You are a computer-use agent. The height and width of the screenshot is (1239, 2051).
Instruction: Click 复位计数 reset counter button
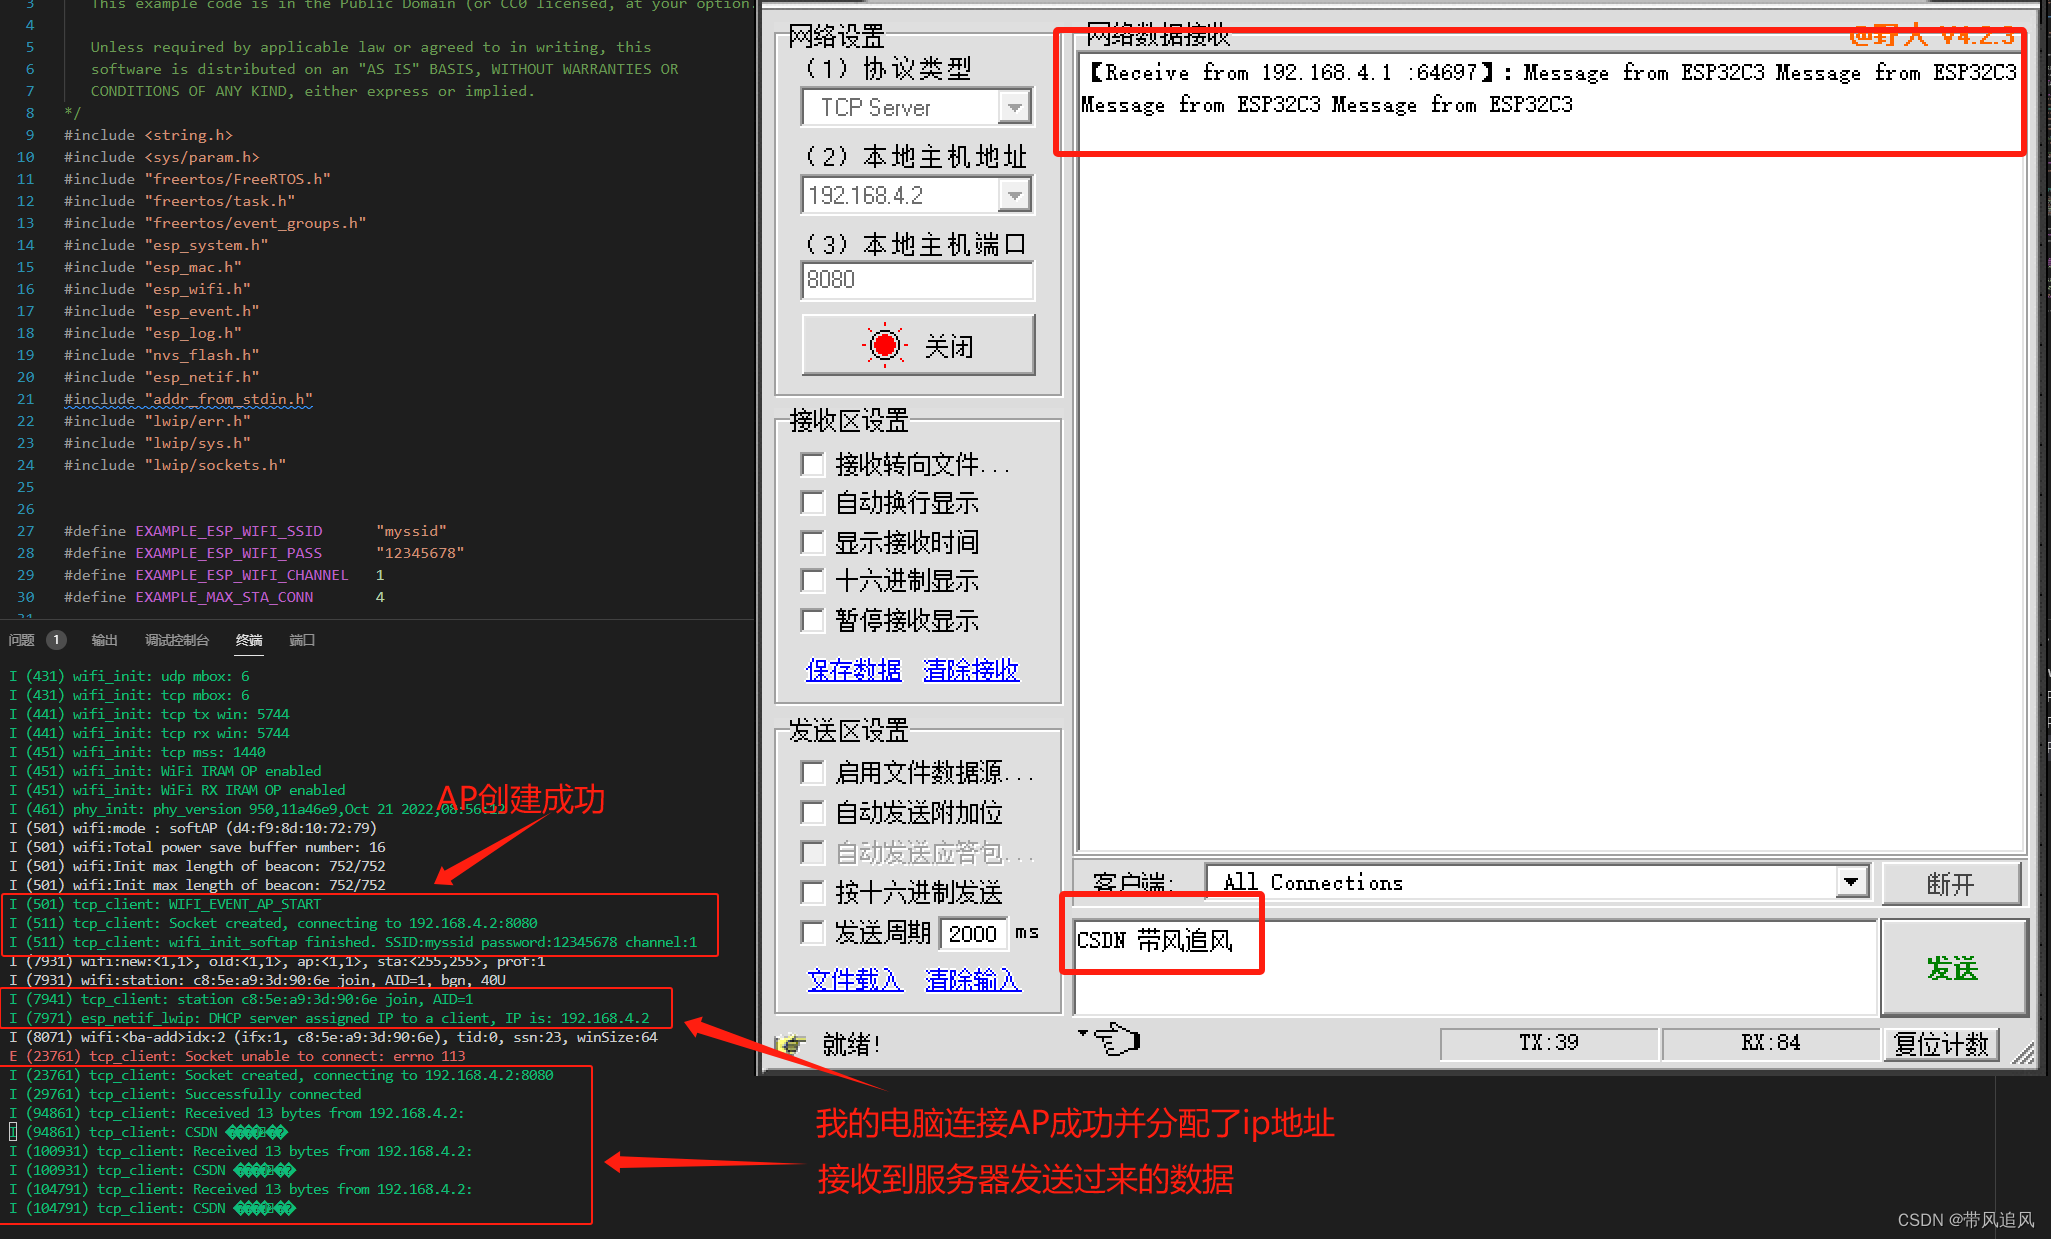[1941, 1044]
